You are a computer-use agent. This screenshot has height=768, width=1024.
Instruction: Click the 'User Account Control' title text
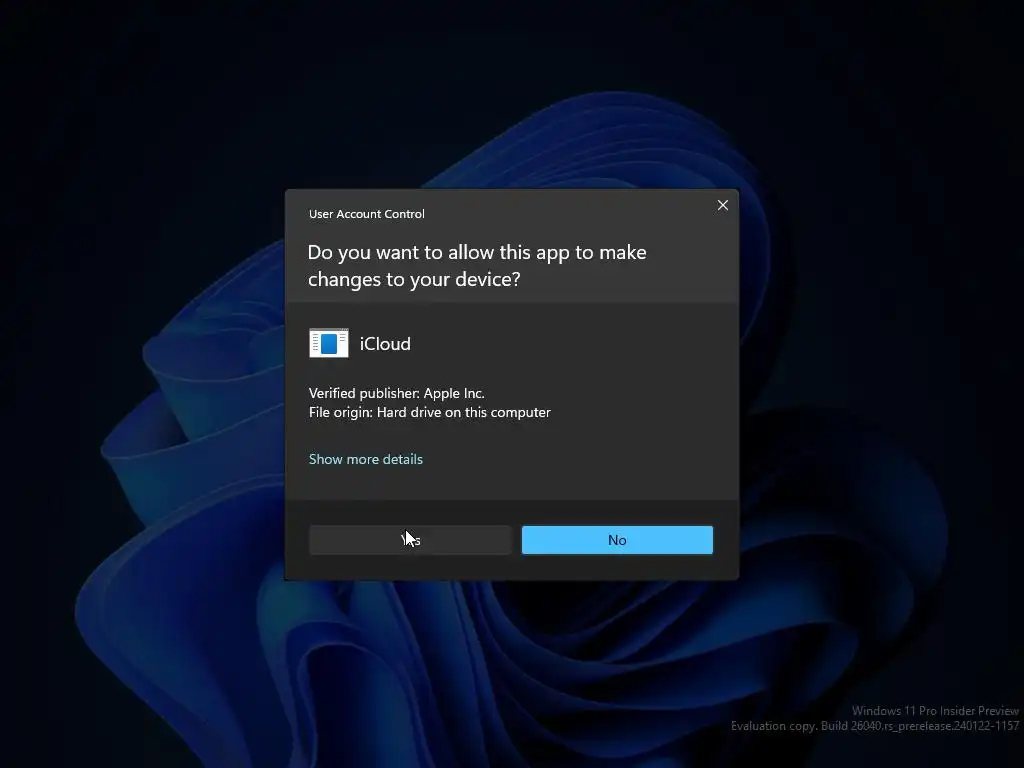click(x=366, y=214)
